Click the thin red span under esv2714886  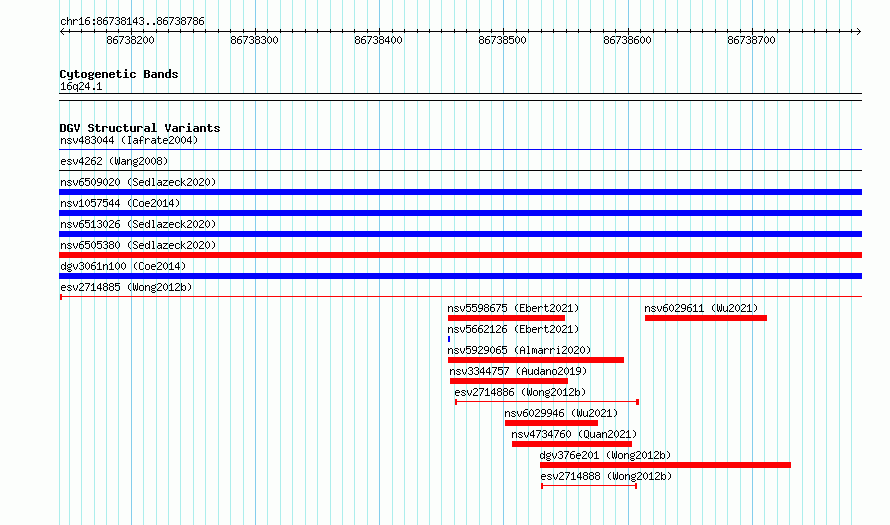coord(547,402)
